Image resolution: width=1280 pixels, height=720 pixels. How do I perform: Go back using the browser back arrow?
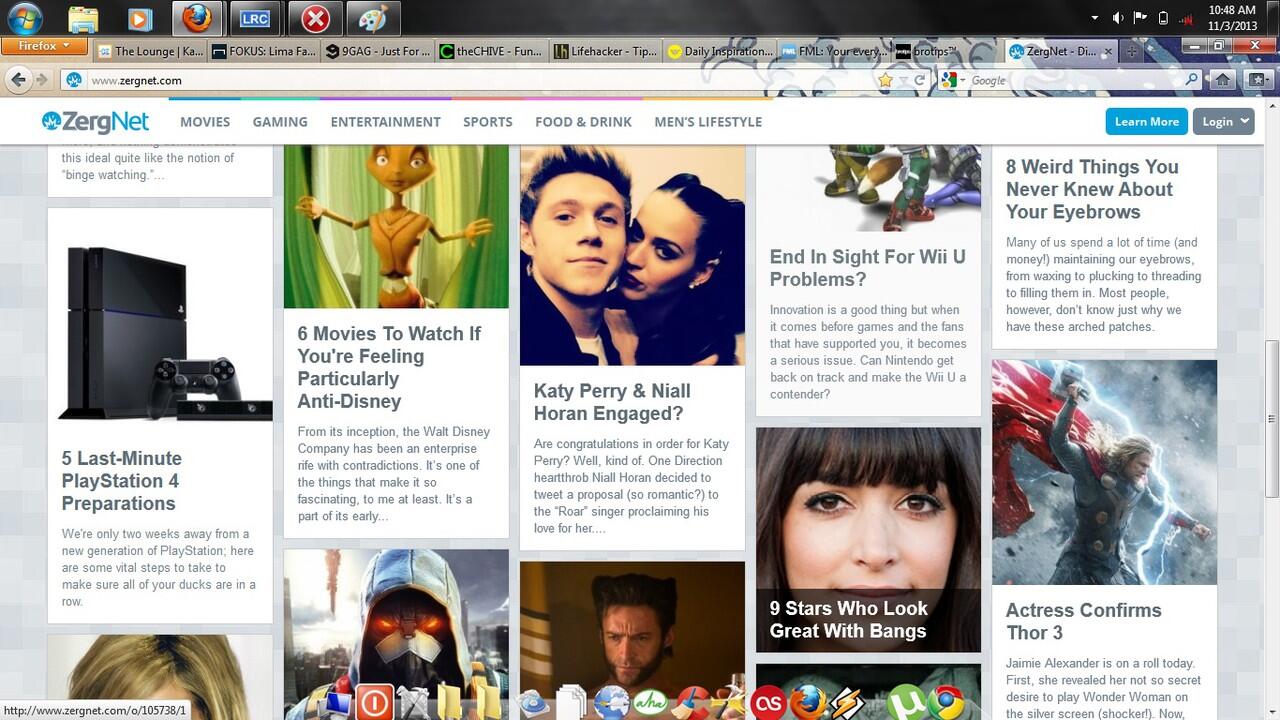(x=18, y=80)
